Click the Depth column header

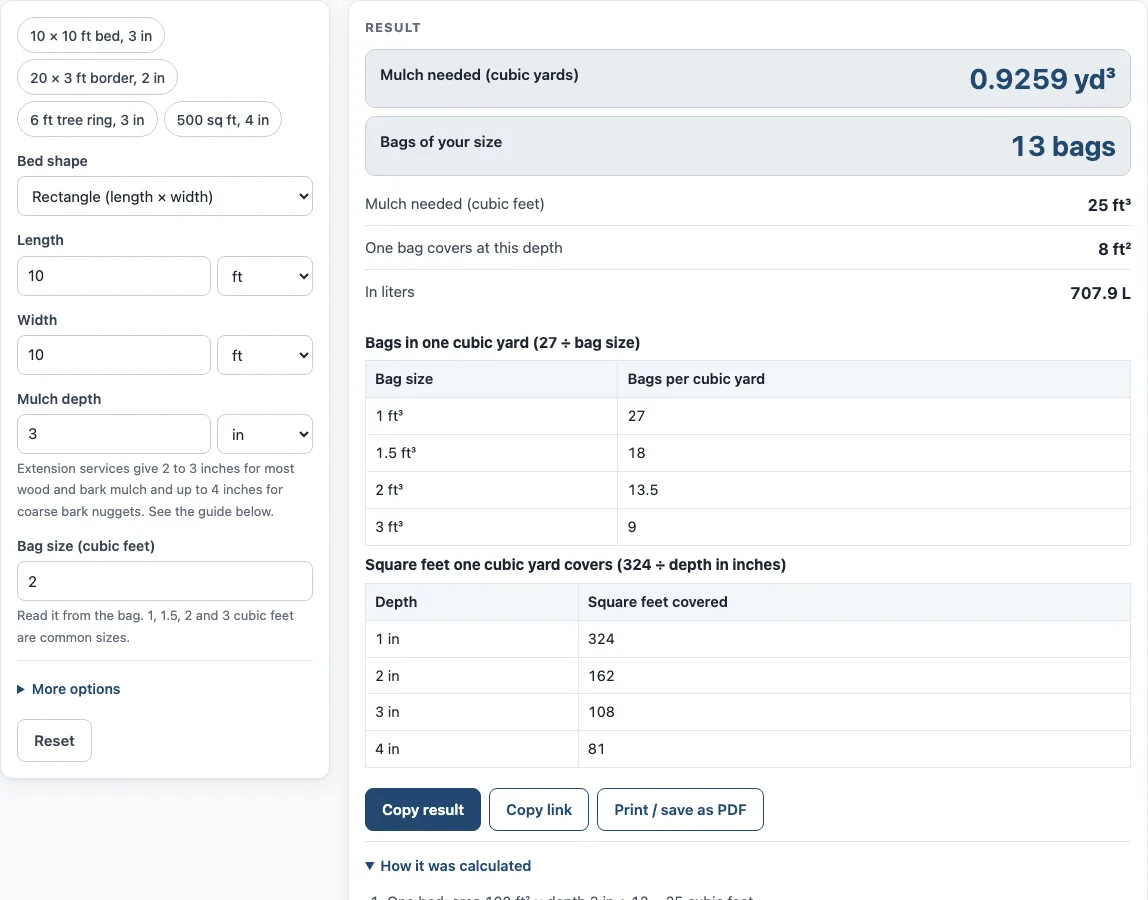coord(472,602)
